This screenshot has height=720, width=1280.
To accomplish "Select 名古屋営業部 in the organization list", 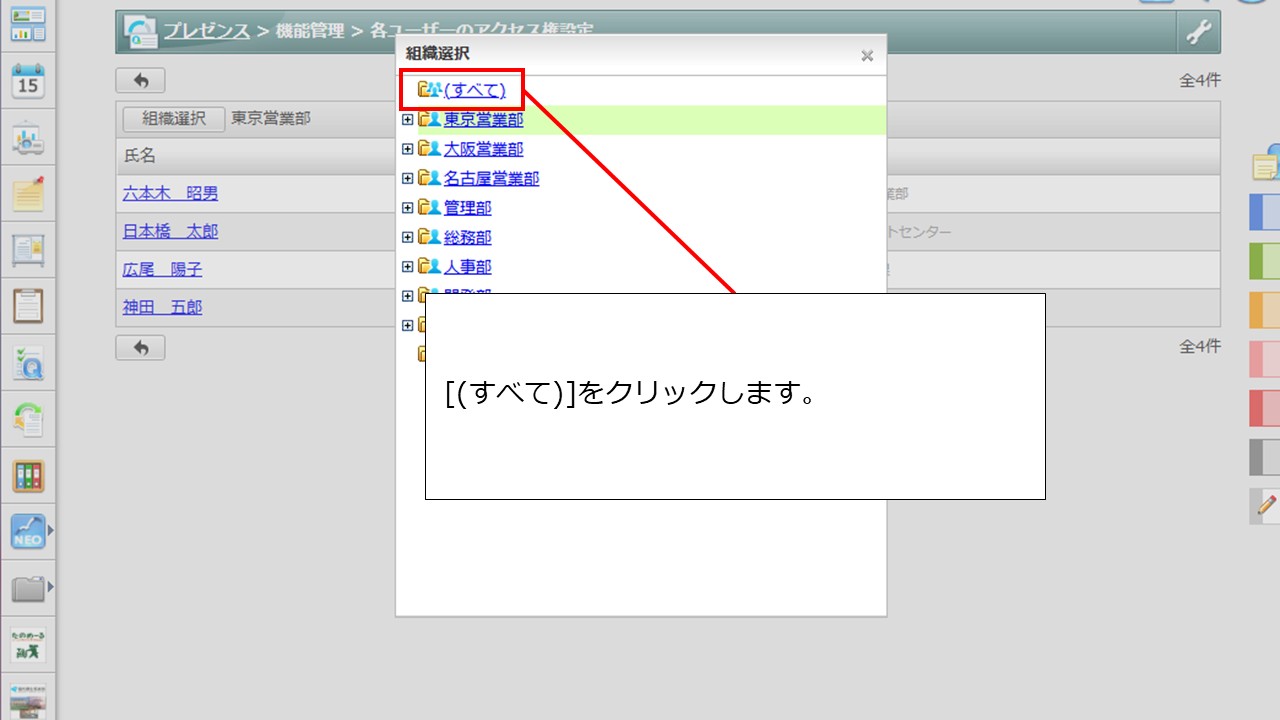I will (x=491, y=179).
